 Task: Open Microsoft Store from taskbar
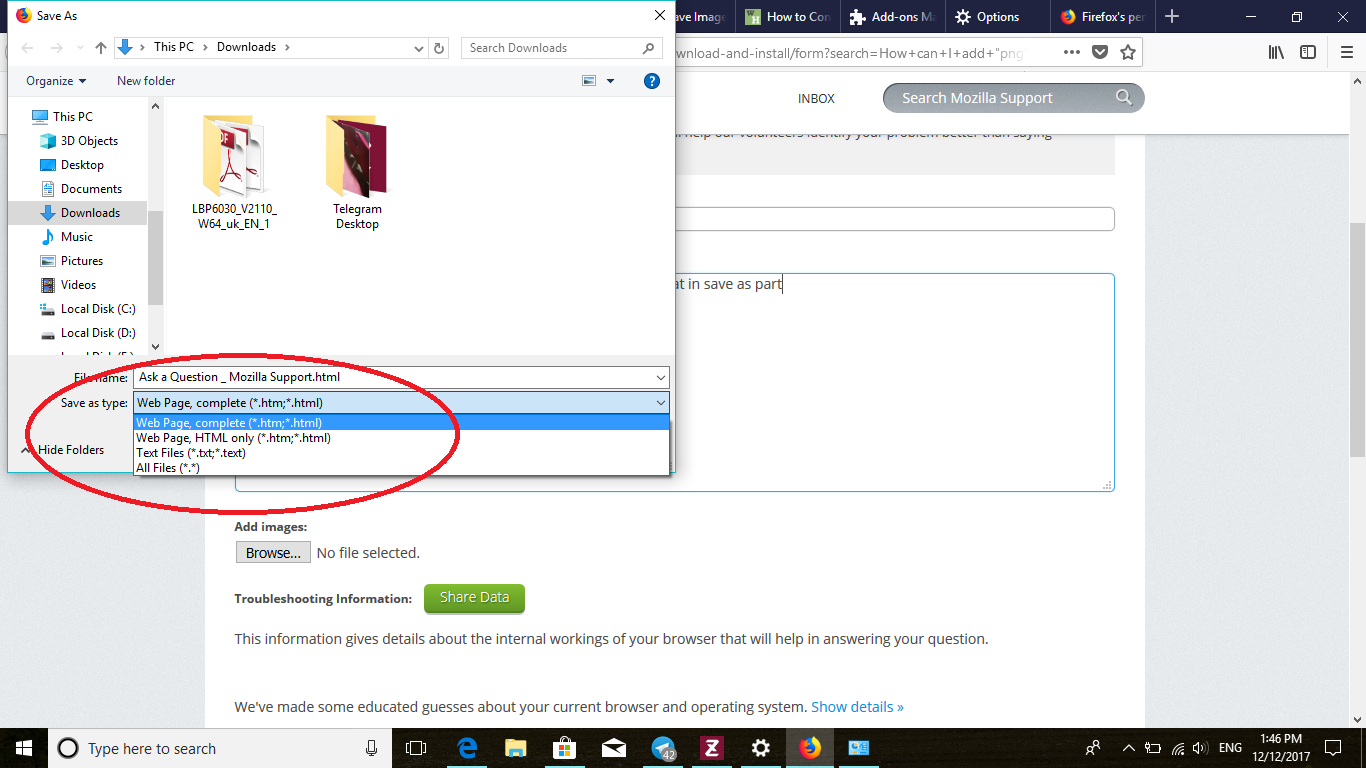565,748
